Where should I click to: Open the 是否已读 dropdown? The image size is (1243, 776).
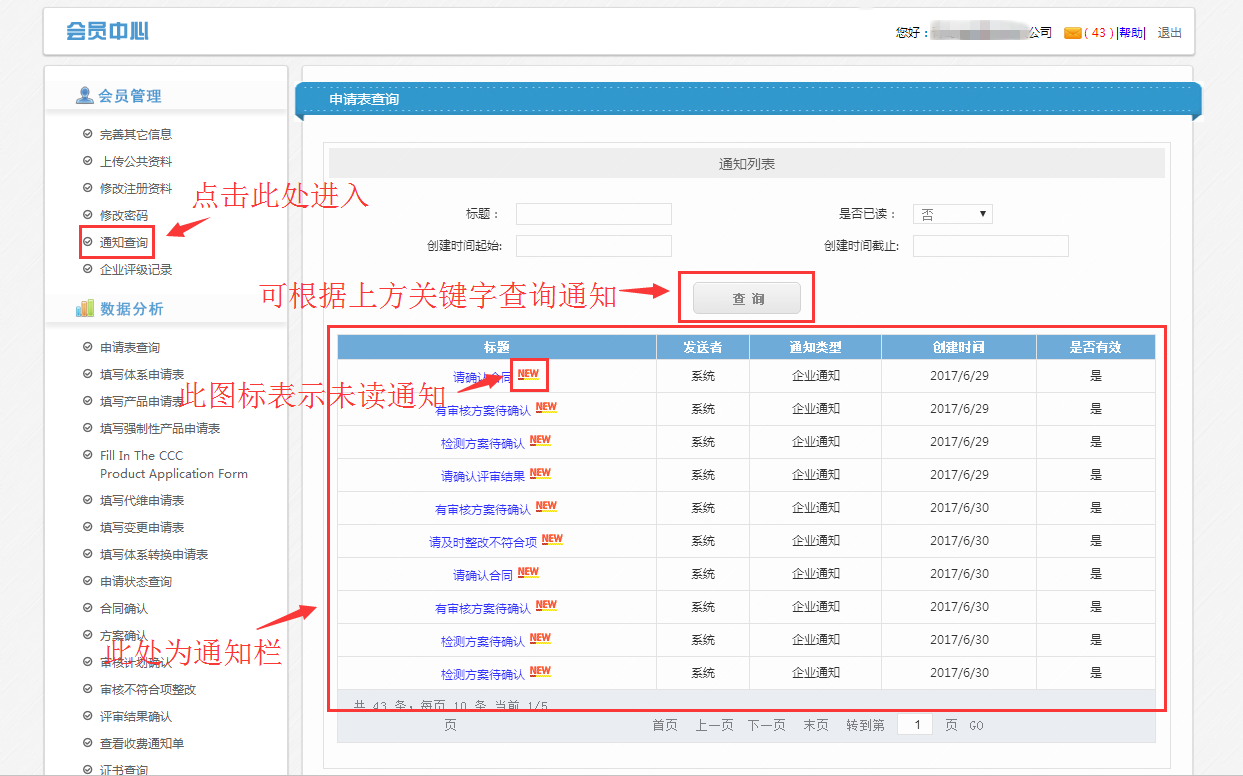[x=952, y=214]
